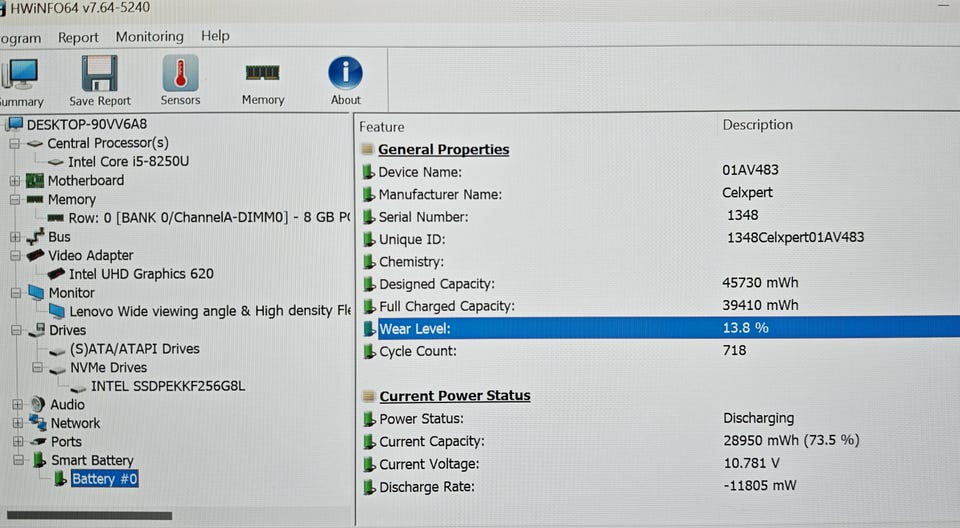960x528 pixels.
Task: Collapse the Central Processor(s) node
Action: tap(14, 144)
